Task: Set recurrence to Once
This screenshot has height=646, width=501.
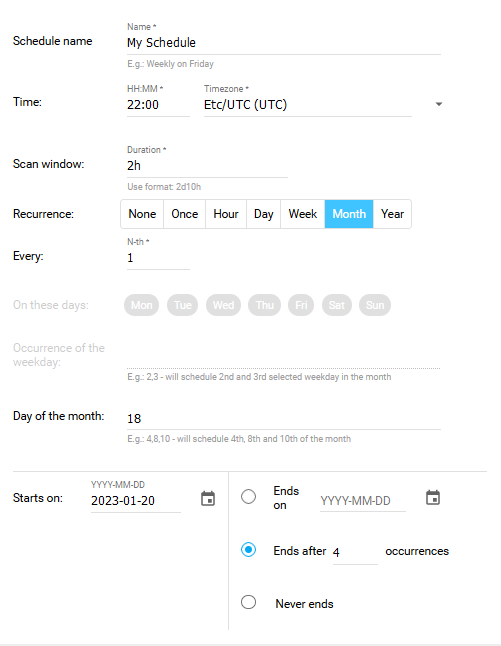Action: (185, 214)
